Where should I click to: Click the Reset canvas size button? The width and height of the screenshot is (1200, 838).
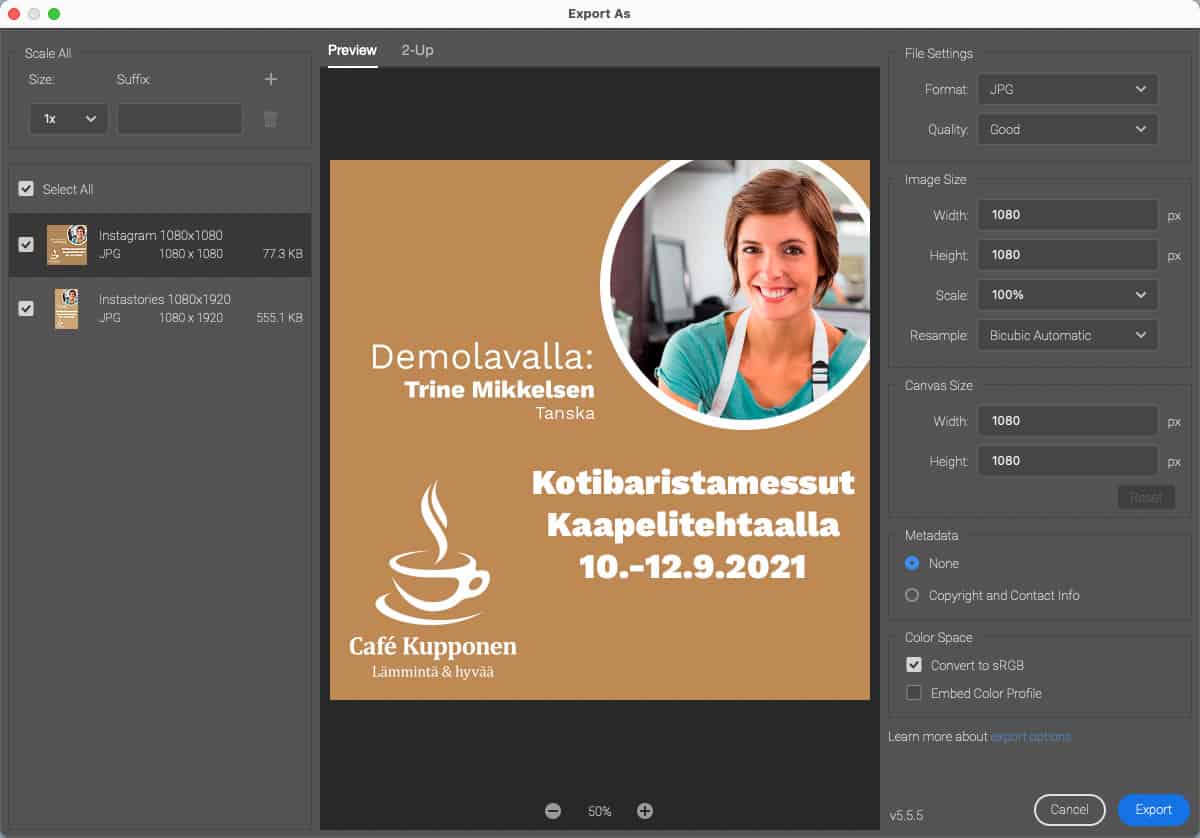tap(1146, 497)
